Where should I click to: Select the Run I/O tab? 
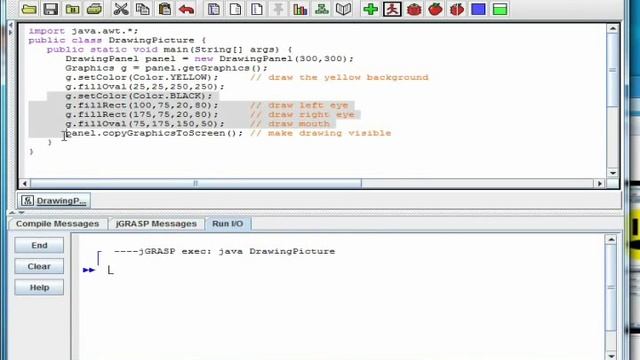[x=228, y=224]
